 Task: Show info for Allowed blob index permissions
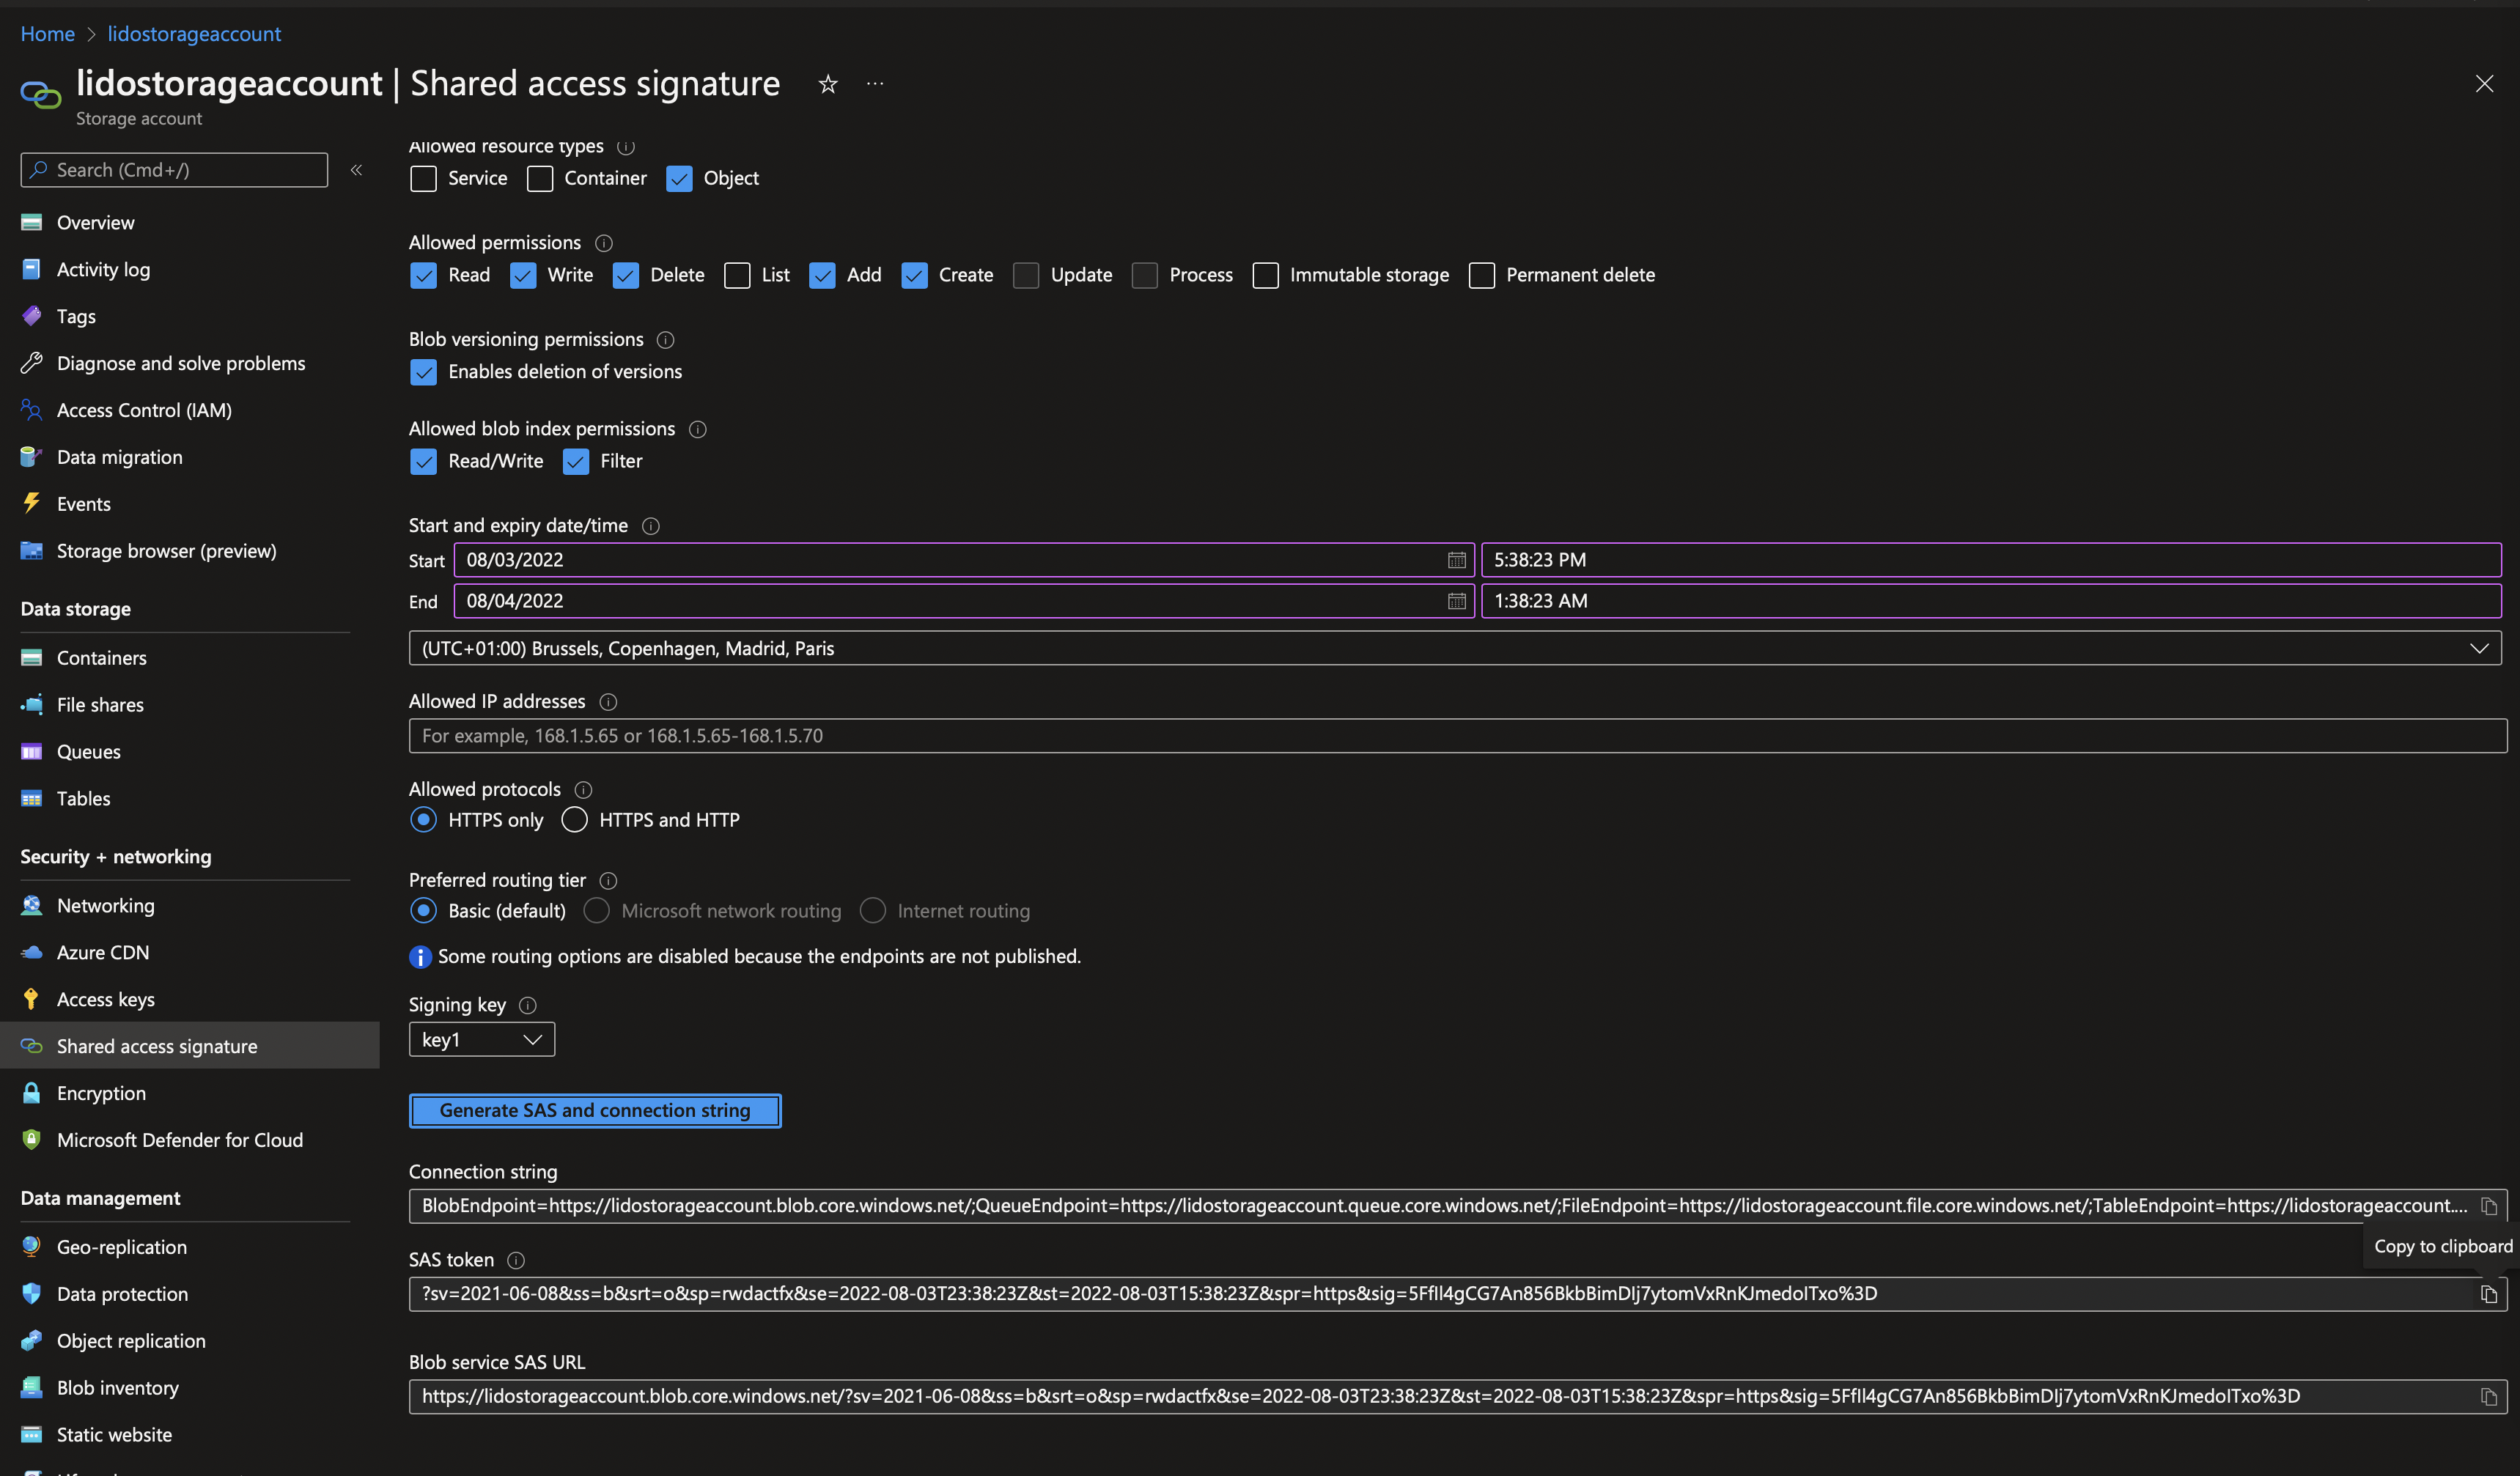[698, 429]
